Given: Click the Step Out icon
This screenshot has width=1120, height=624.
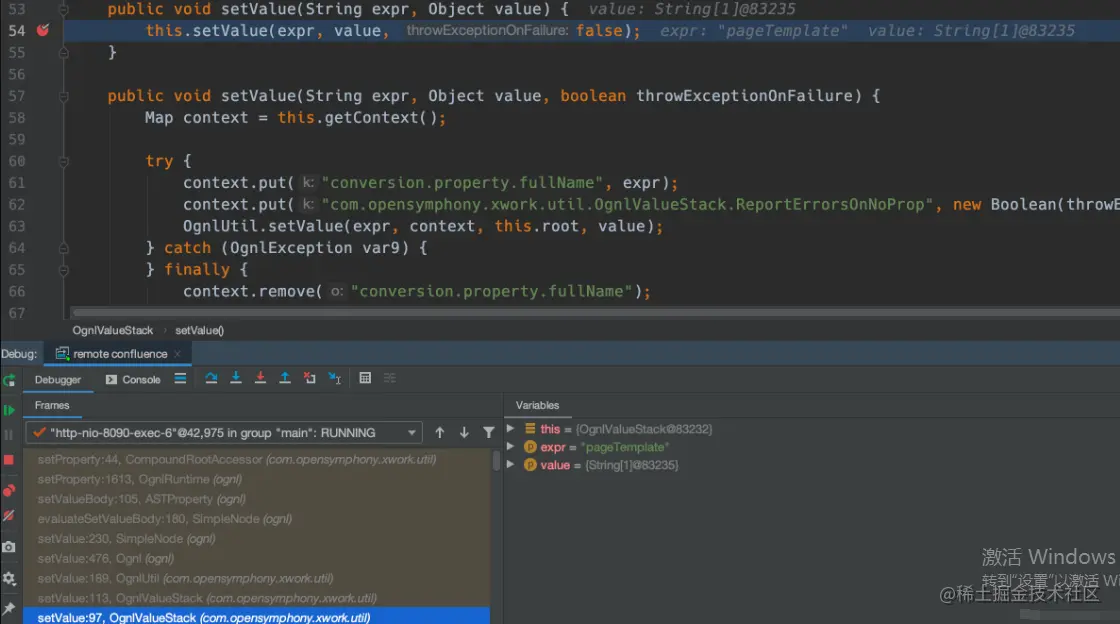Looking at the screenshot, I should (284, 378).
